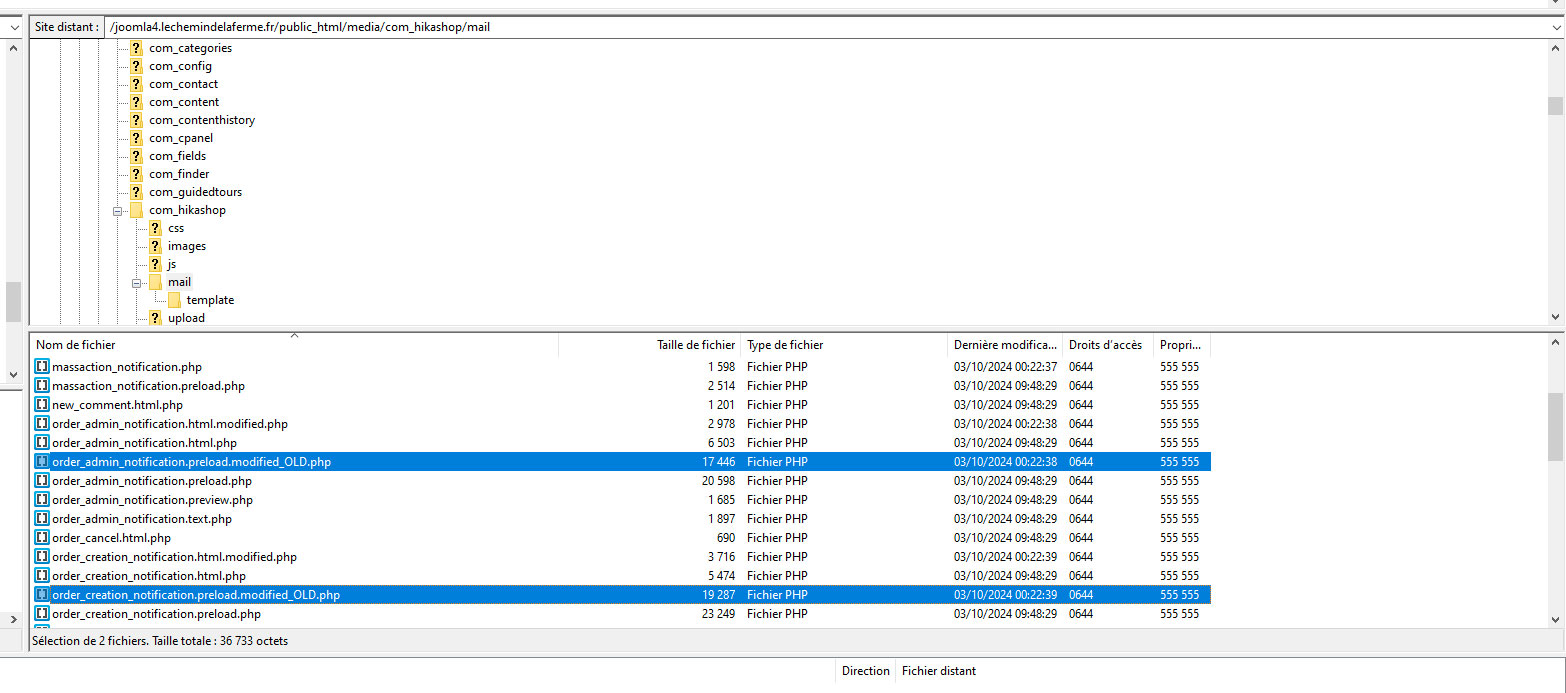This screenshot has width=1566, height=693.
Task: Collapse the mail folder tree node
Action: 137,283
